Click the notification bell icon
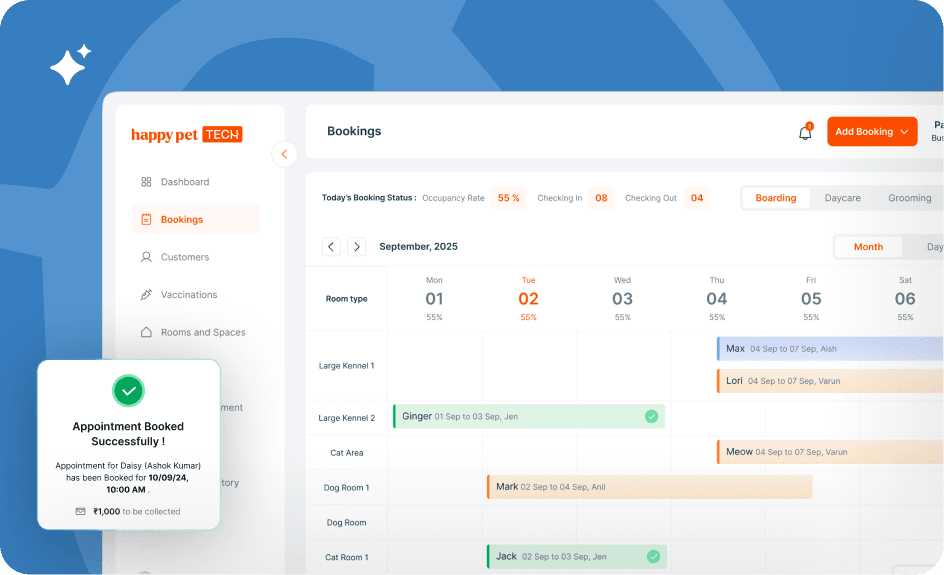The width and height of the screenshot is (944, 575). click(805, 133)
